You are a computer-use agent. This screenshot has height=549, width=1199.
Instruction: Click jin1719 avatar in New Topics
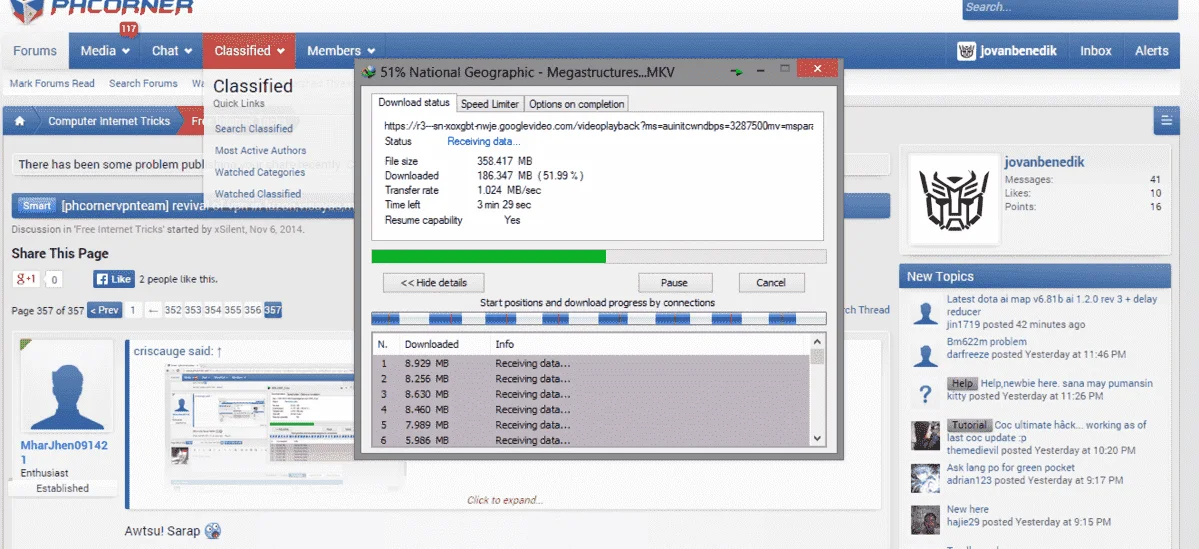click(925, 312)
